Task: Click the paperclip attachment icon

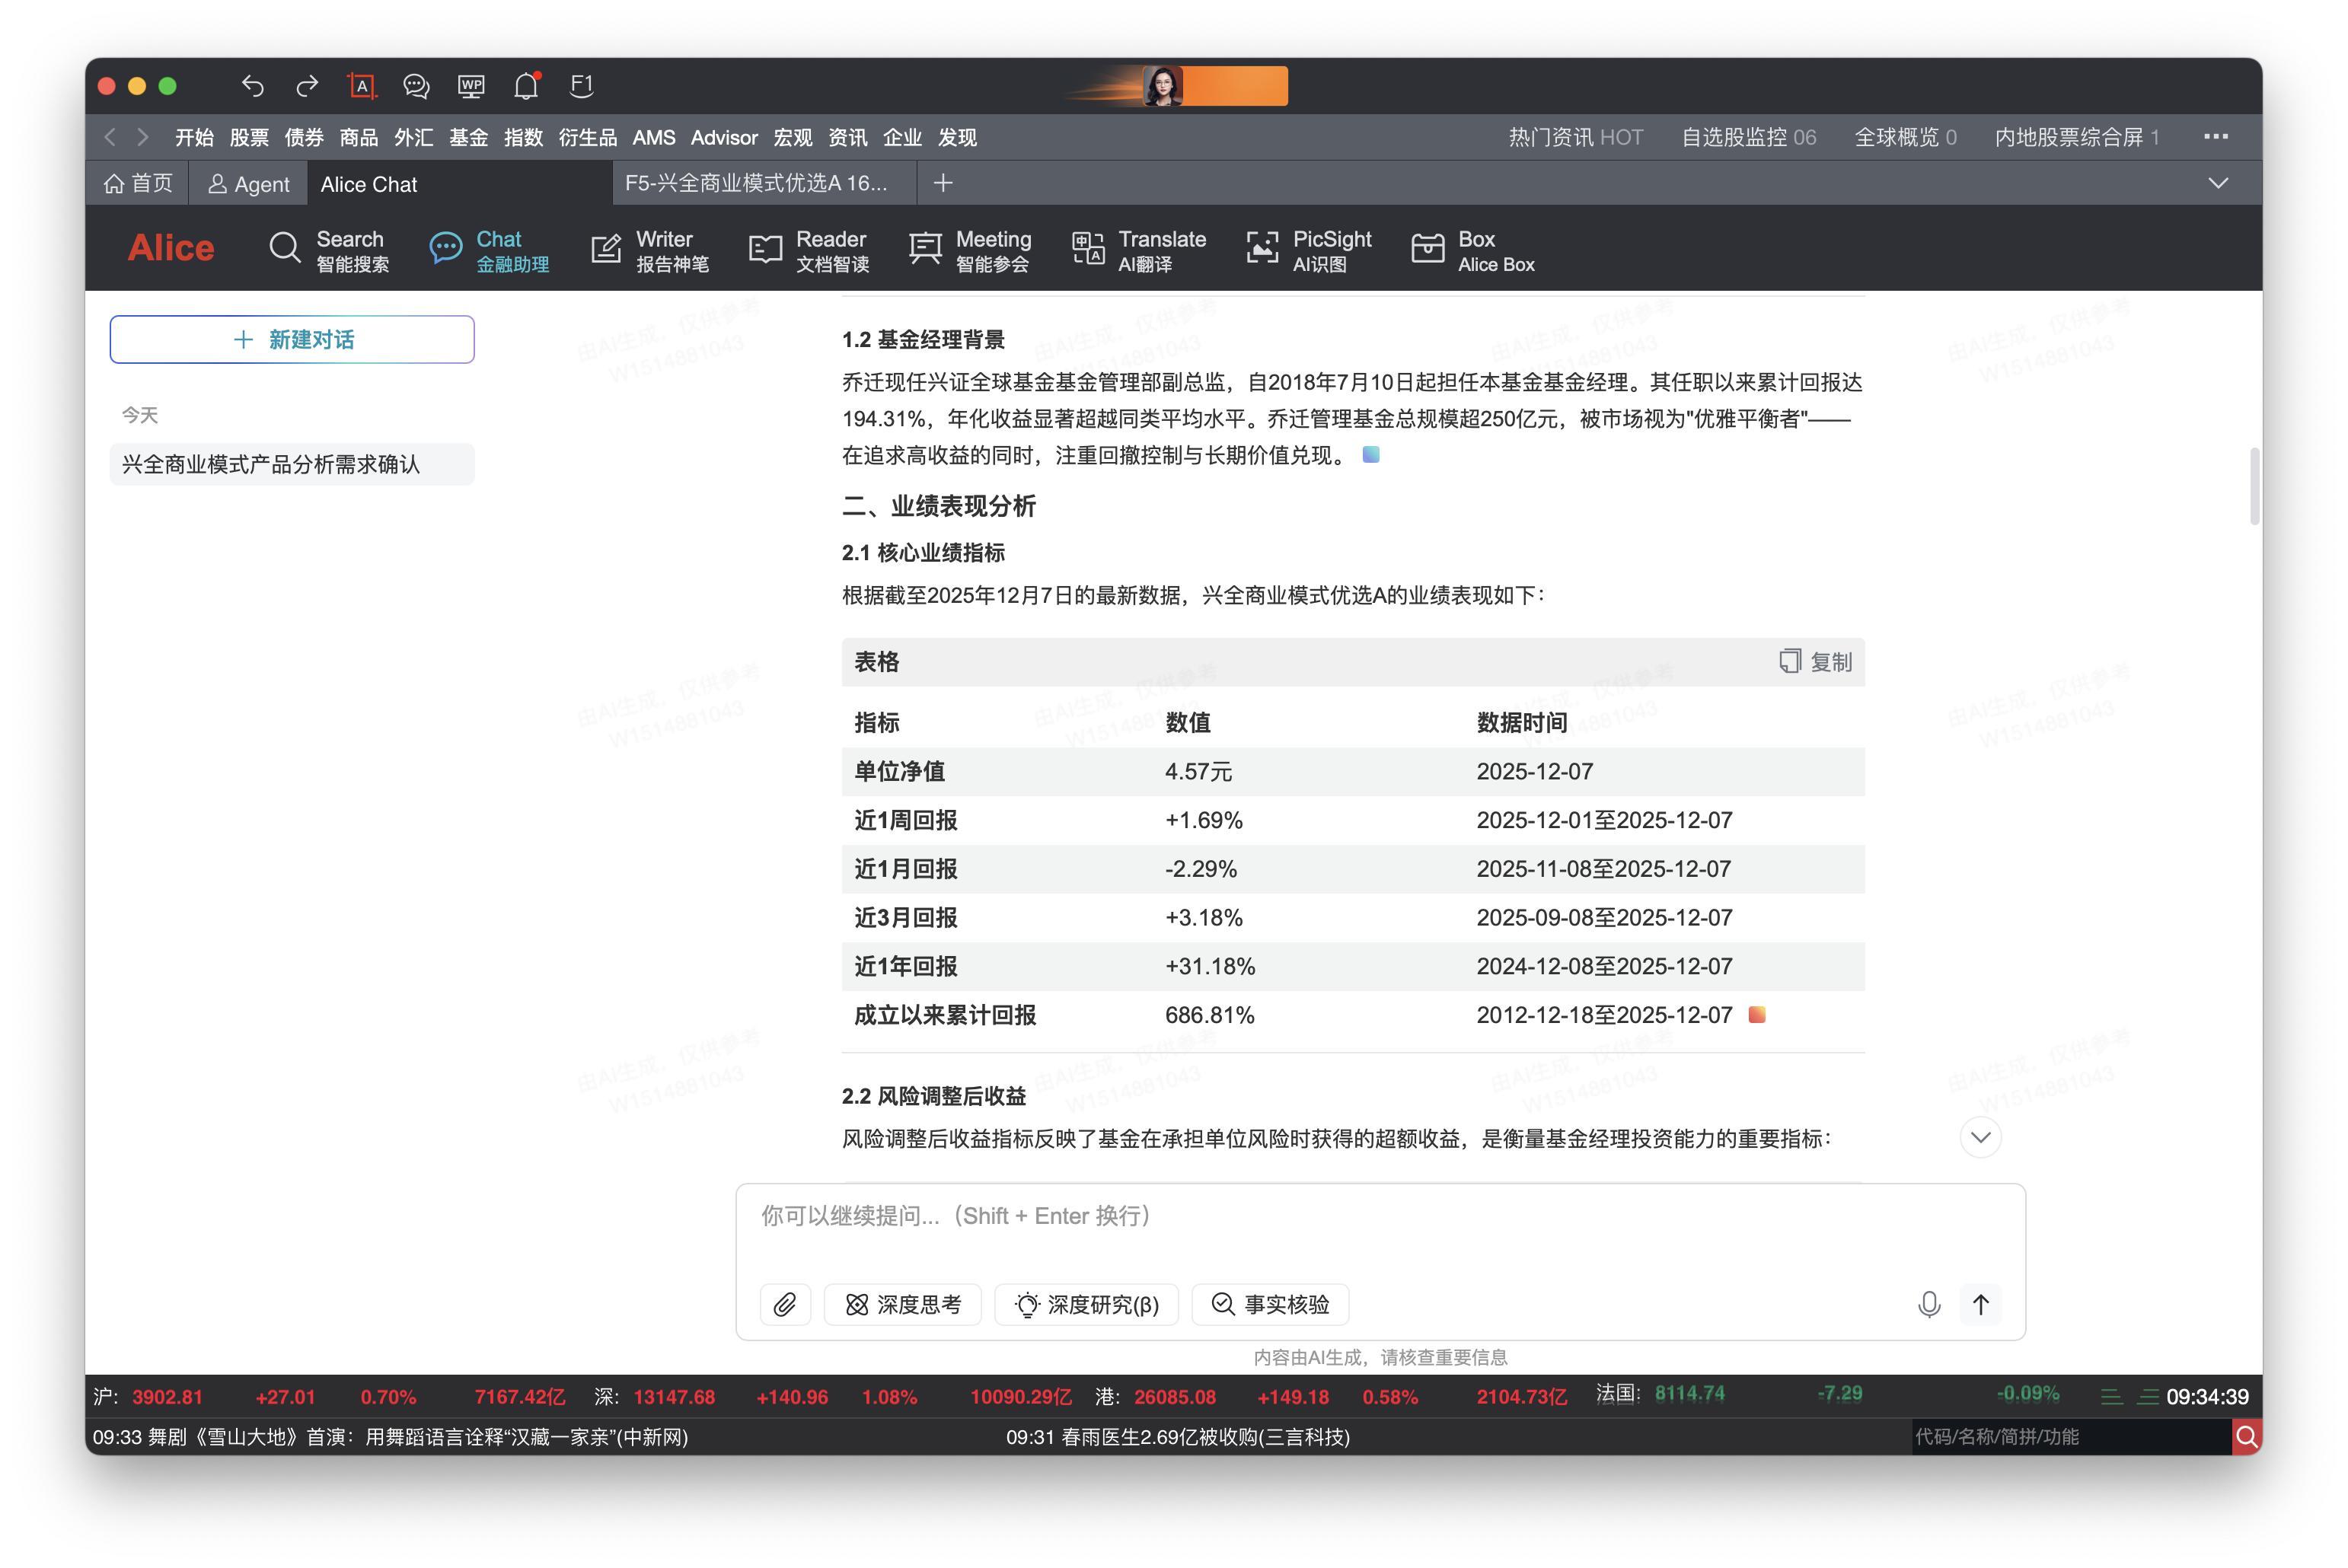Action: click(785, 1304)
